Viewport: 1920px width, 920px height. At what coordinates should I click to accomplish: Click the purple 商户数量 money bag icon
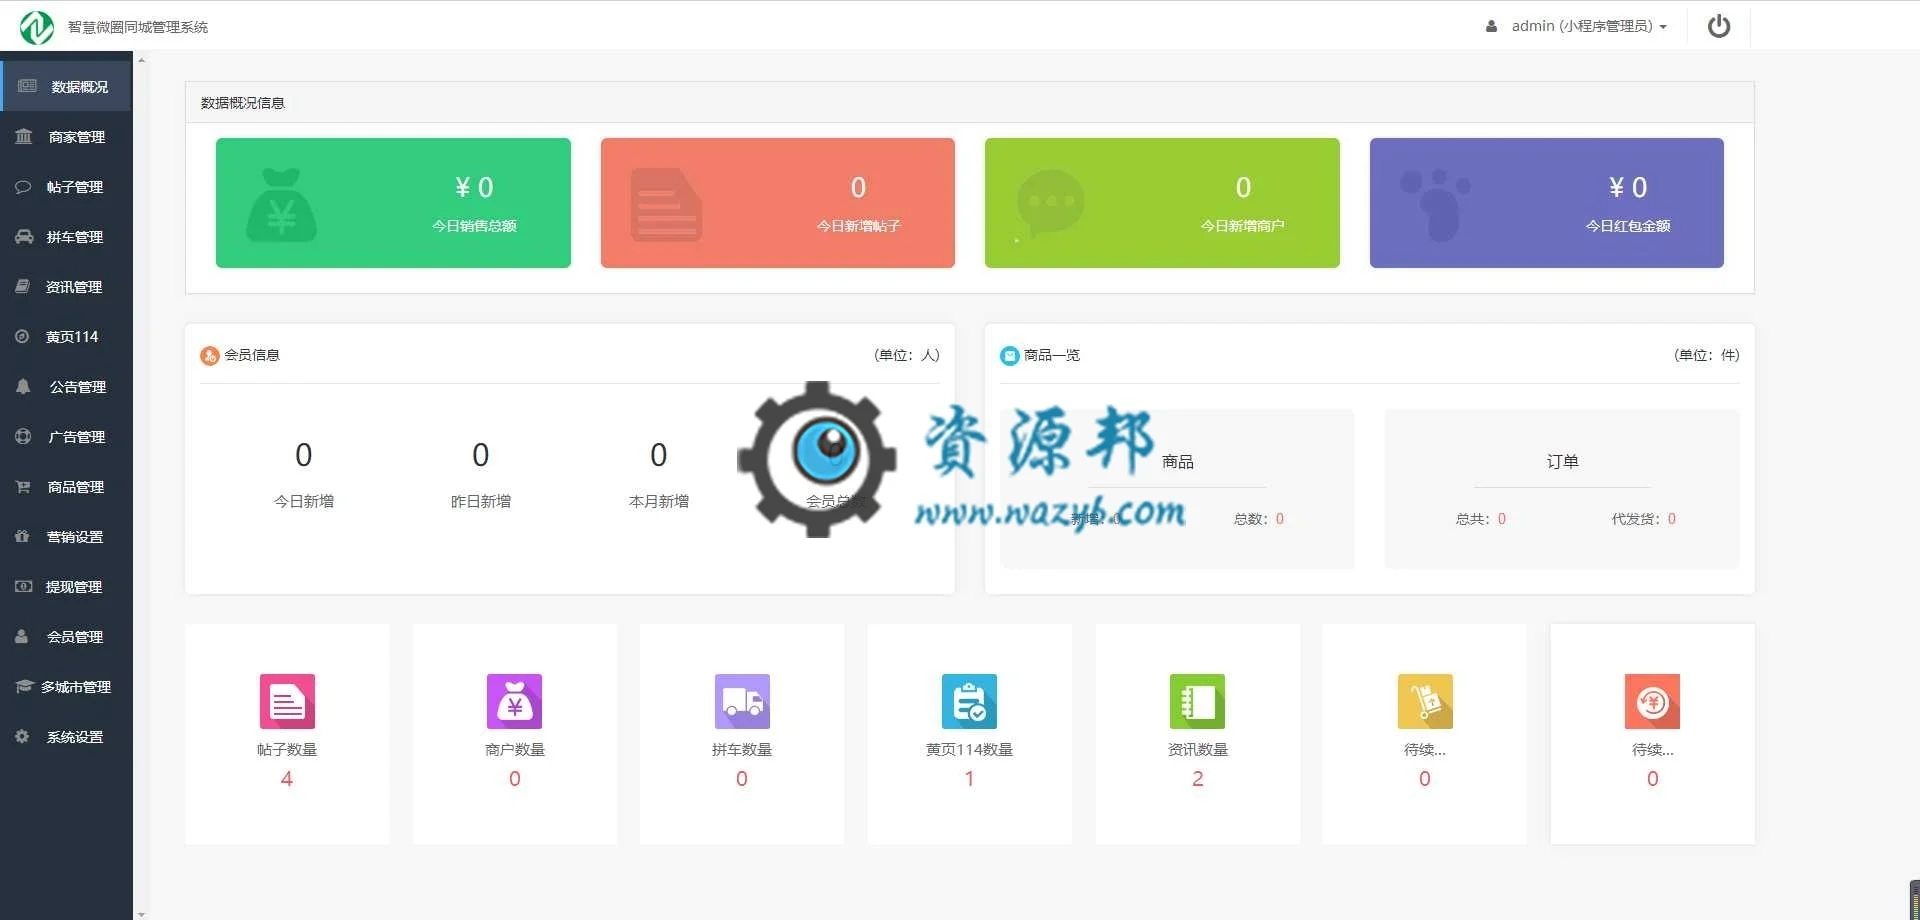[x=514, y=701]
